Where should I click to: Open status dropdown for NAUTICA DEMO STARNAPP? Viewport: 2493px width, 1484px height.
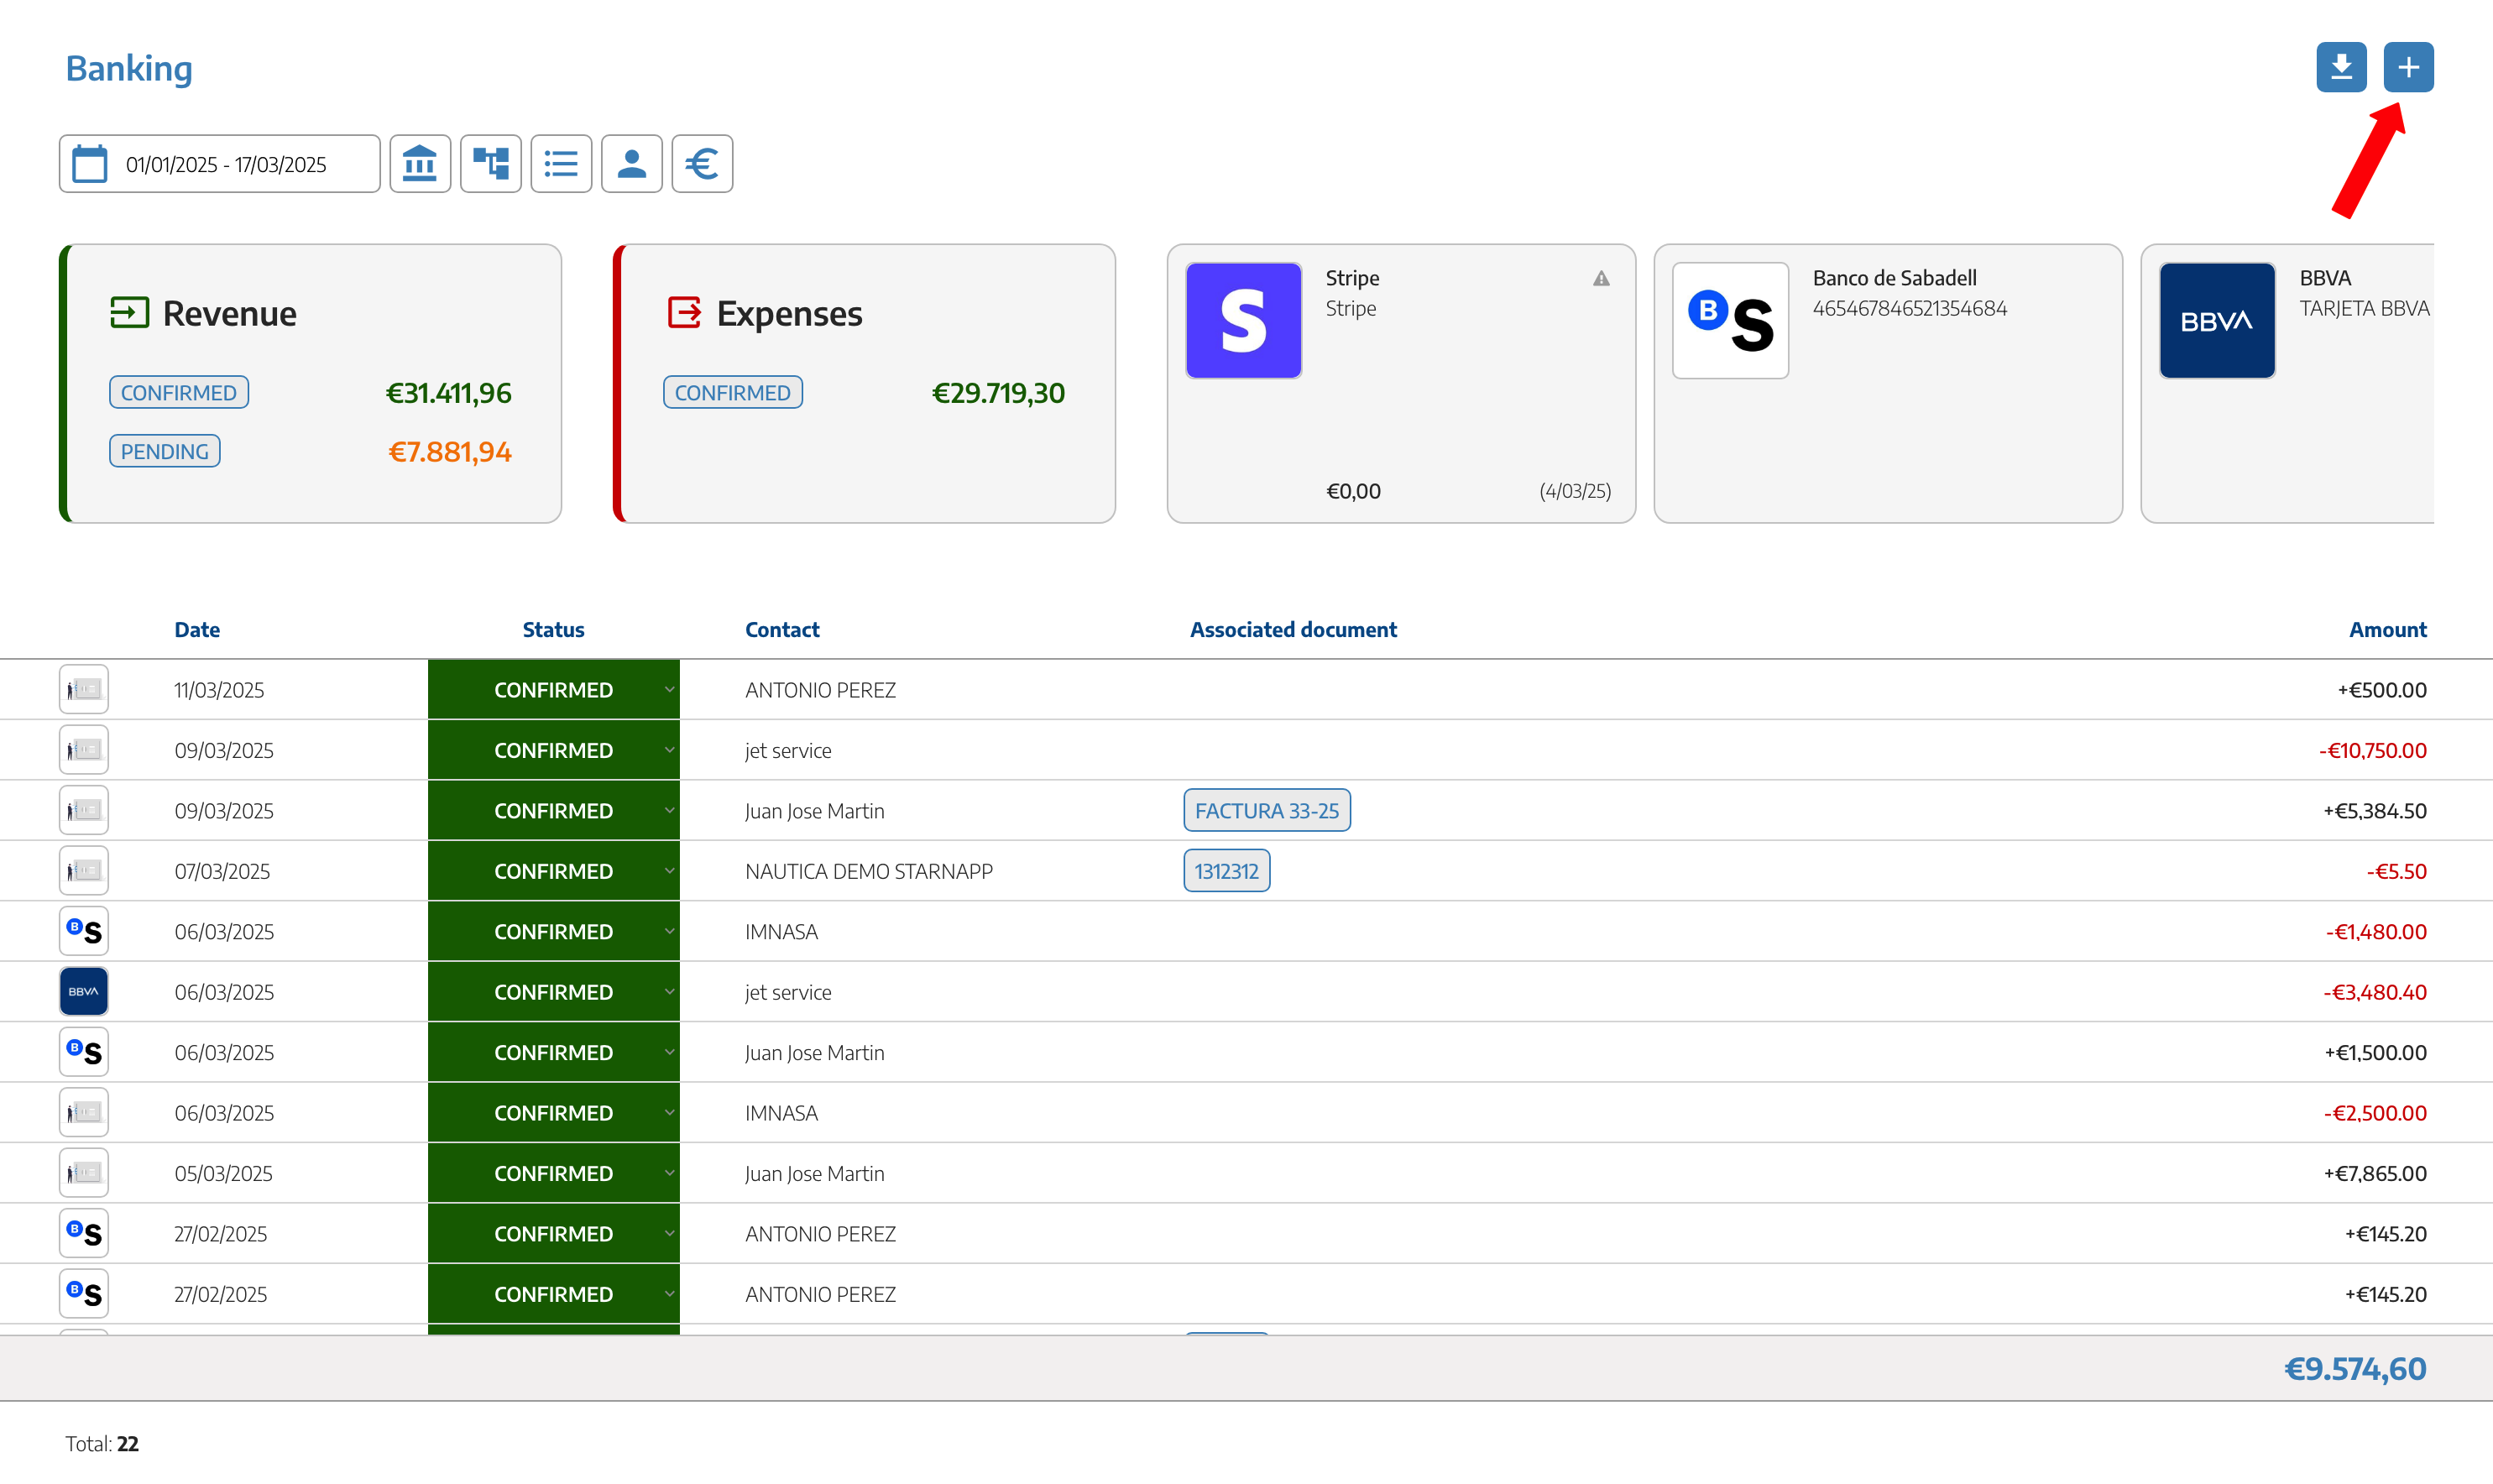point(553,871)
